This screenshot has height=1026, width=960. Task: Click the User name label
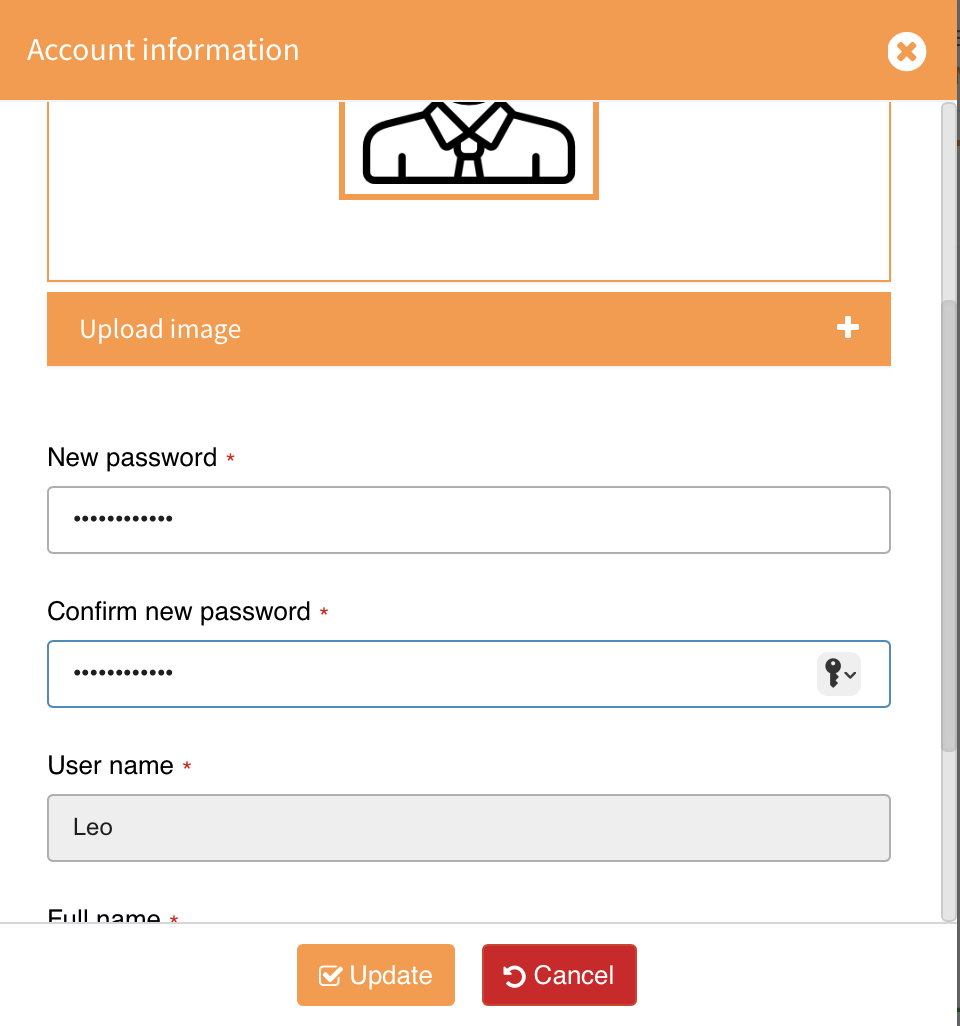110,766
